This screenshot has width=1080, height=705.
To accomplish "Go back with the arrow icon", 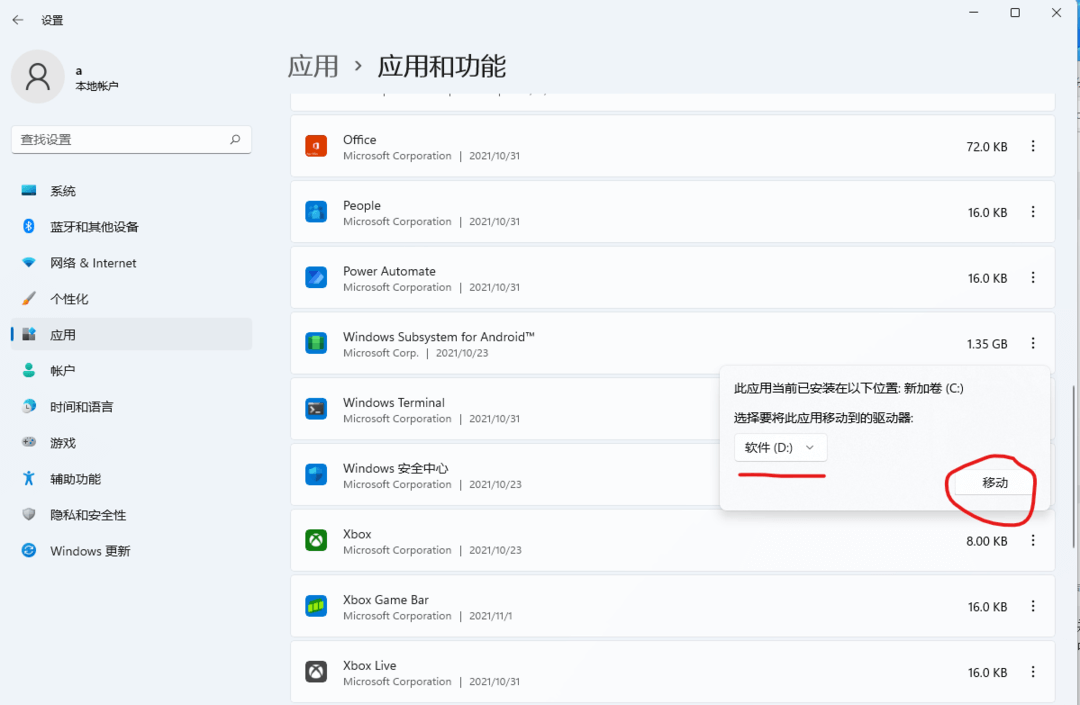I will coord(18,20).
